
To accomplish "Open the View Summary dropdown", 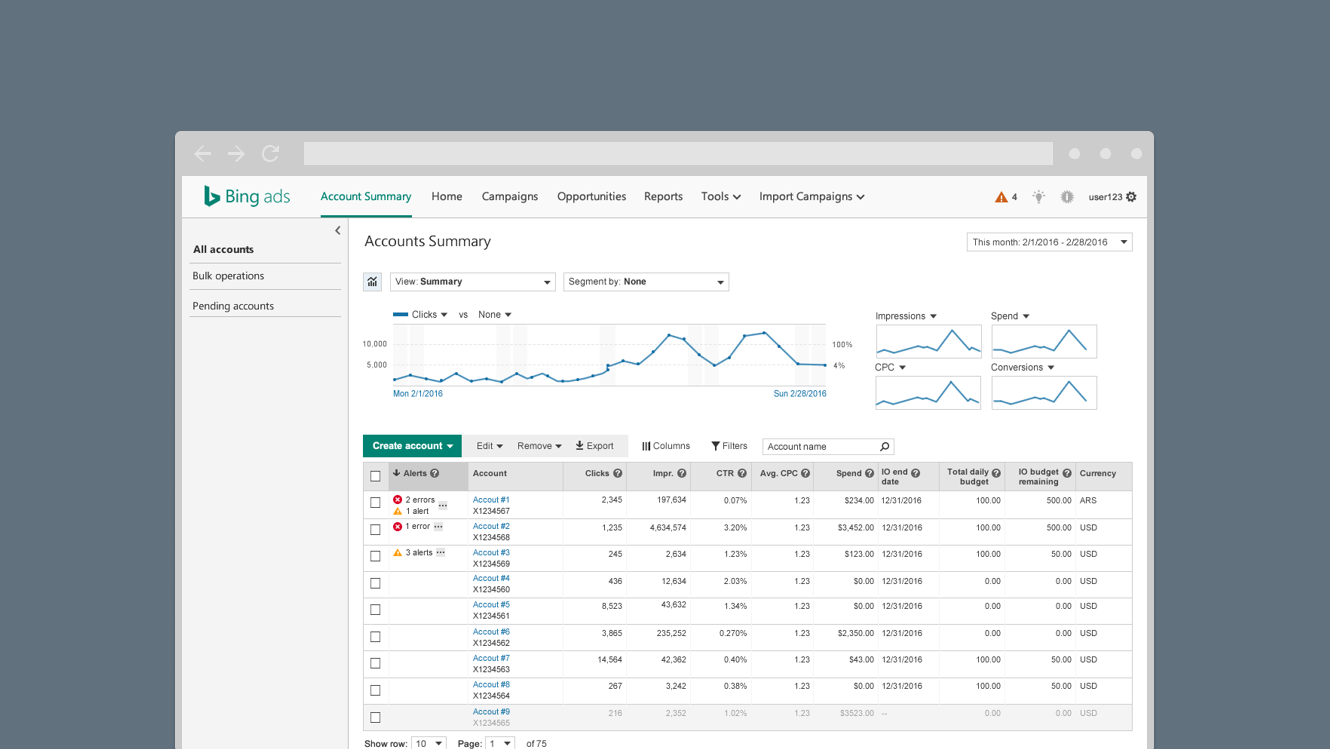I will click(x=472, y=282).
